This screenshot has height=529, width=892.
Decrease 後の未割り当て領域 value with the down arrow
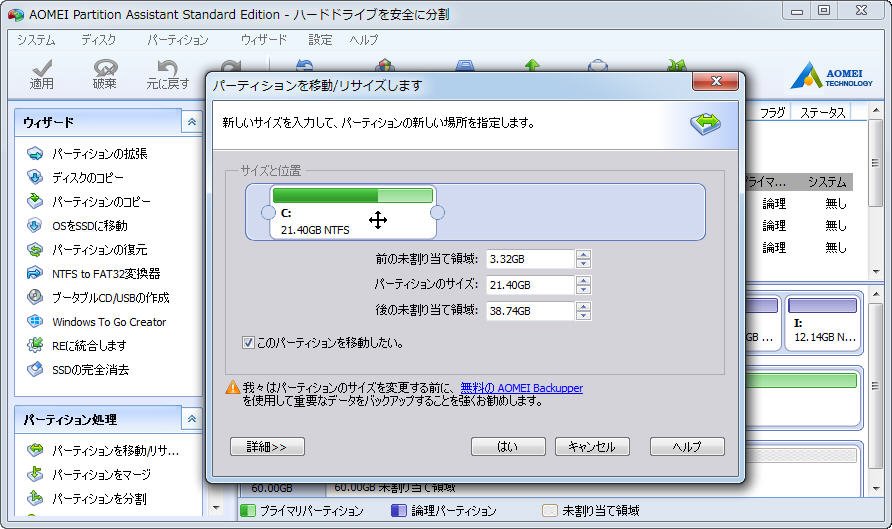point(583,315)
